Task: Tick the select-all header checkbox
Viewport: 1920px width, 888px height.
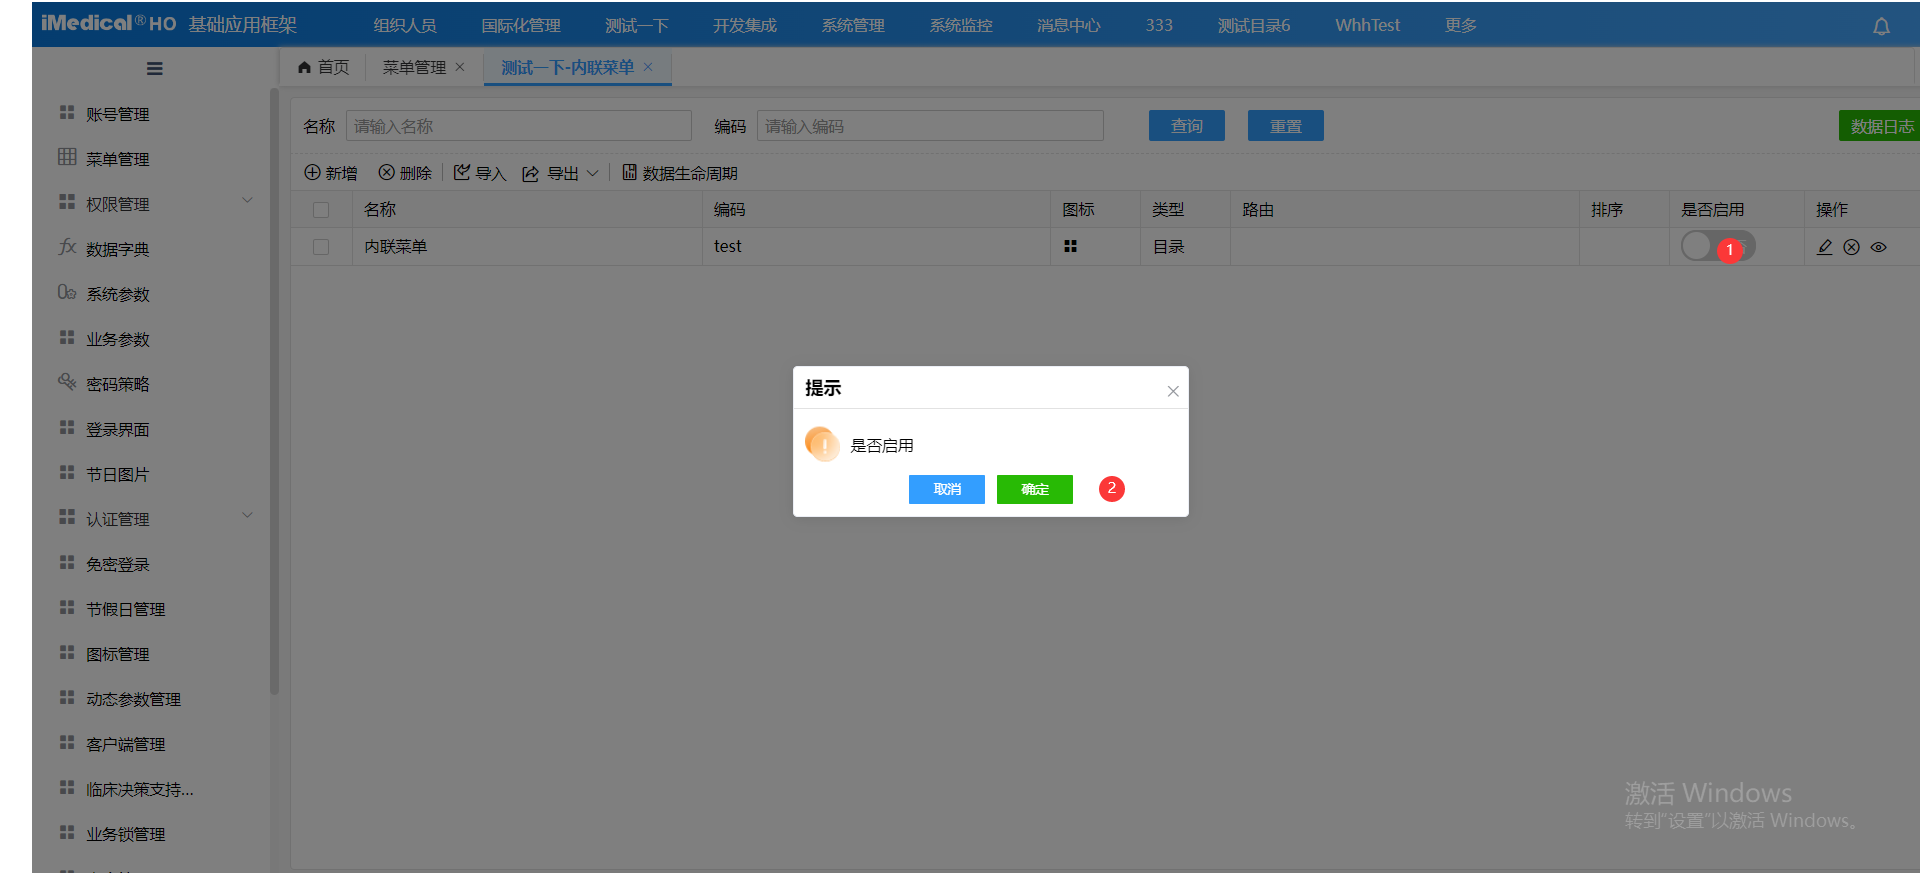Action: [321, 210]
